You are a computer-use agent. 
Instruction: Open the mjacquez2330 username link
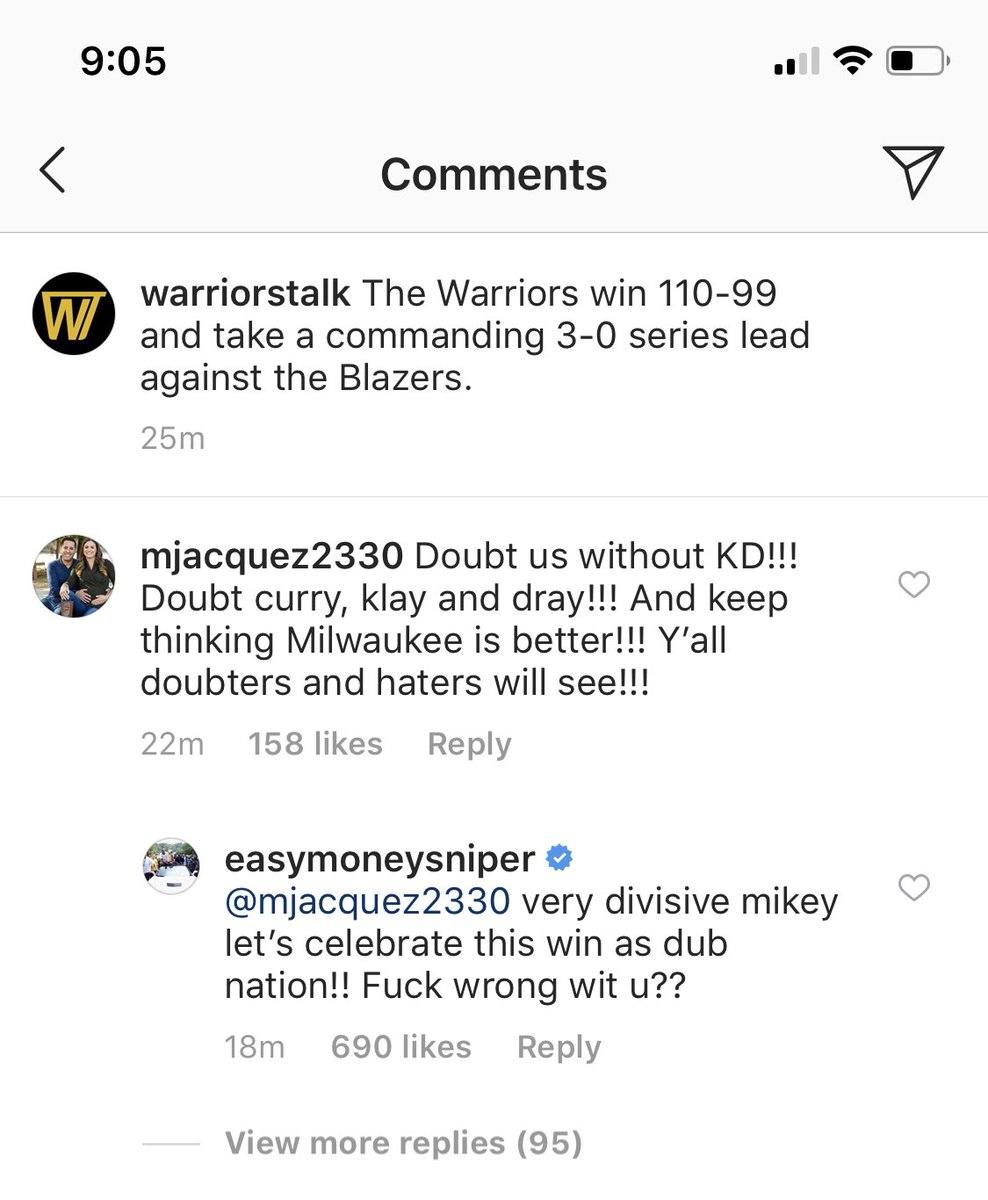(271, 556)
